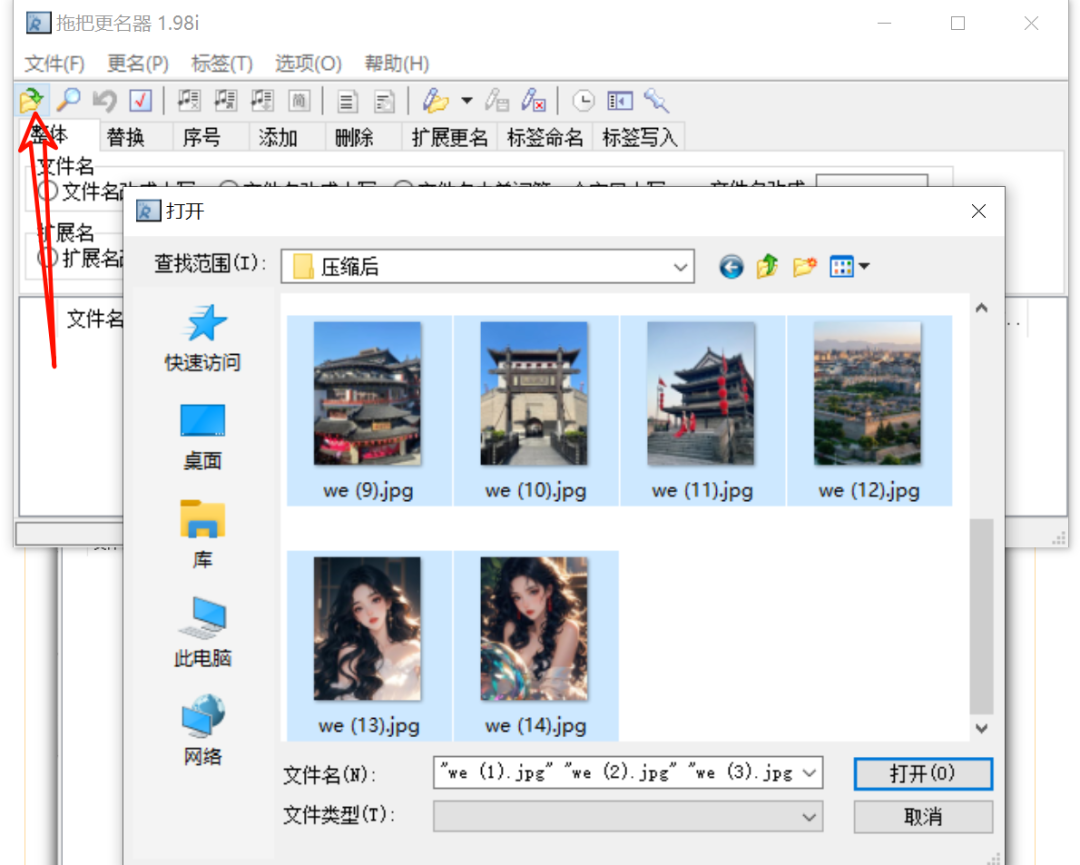This screenshot has width=1080, height=865.
Task: Click the panel layout toggle icon
Action: (620, 101)
